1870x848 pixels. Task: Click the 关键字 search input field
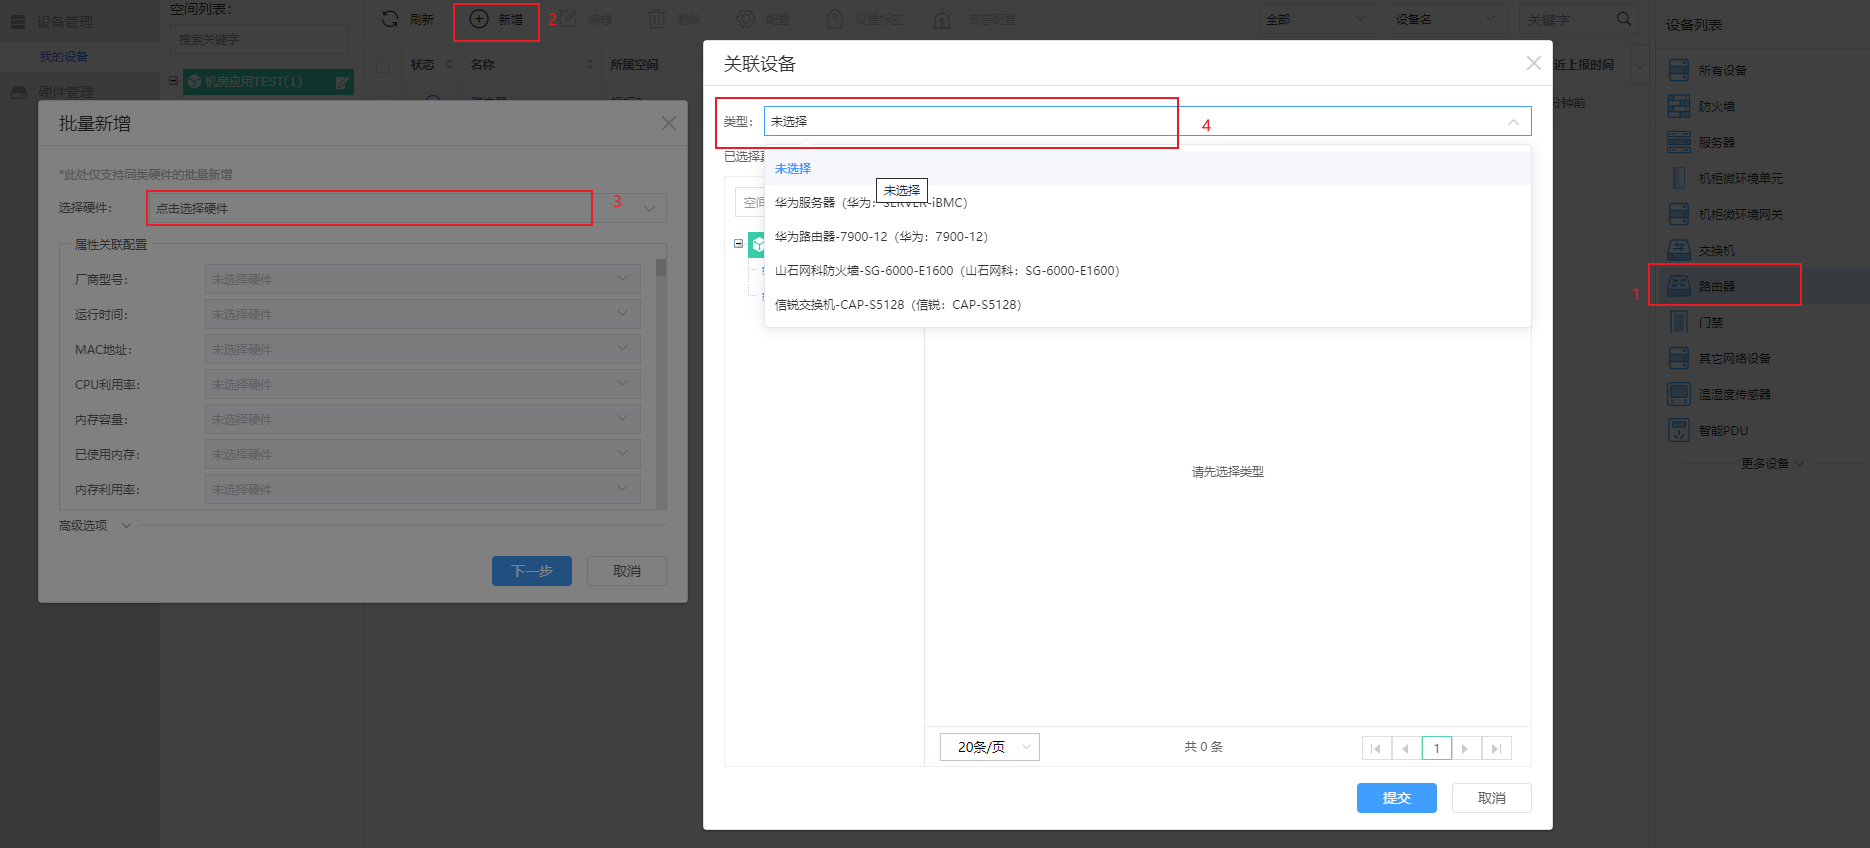click(x=1566, y=19)
